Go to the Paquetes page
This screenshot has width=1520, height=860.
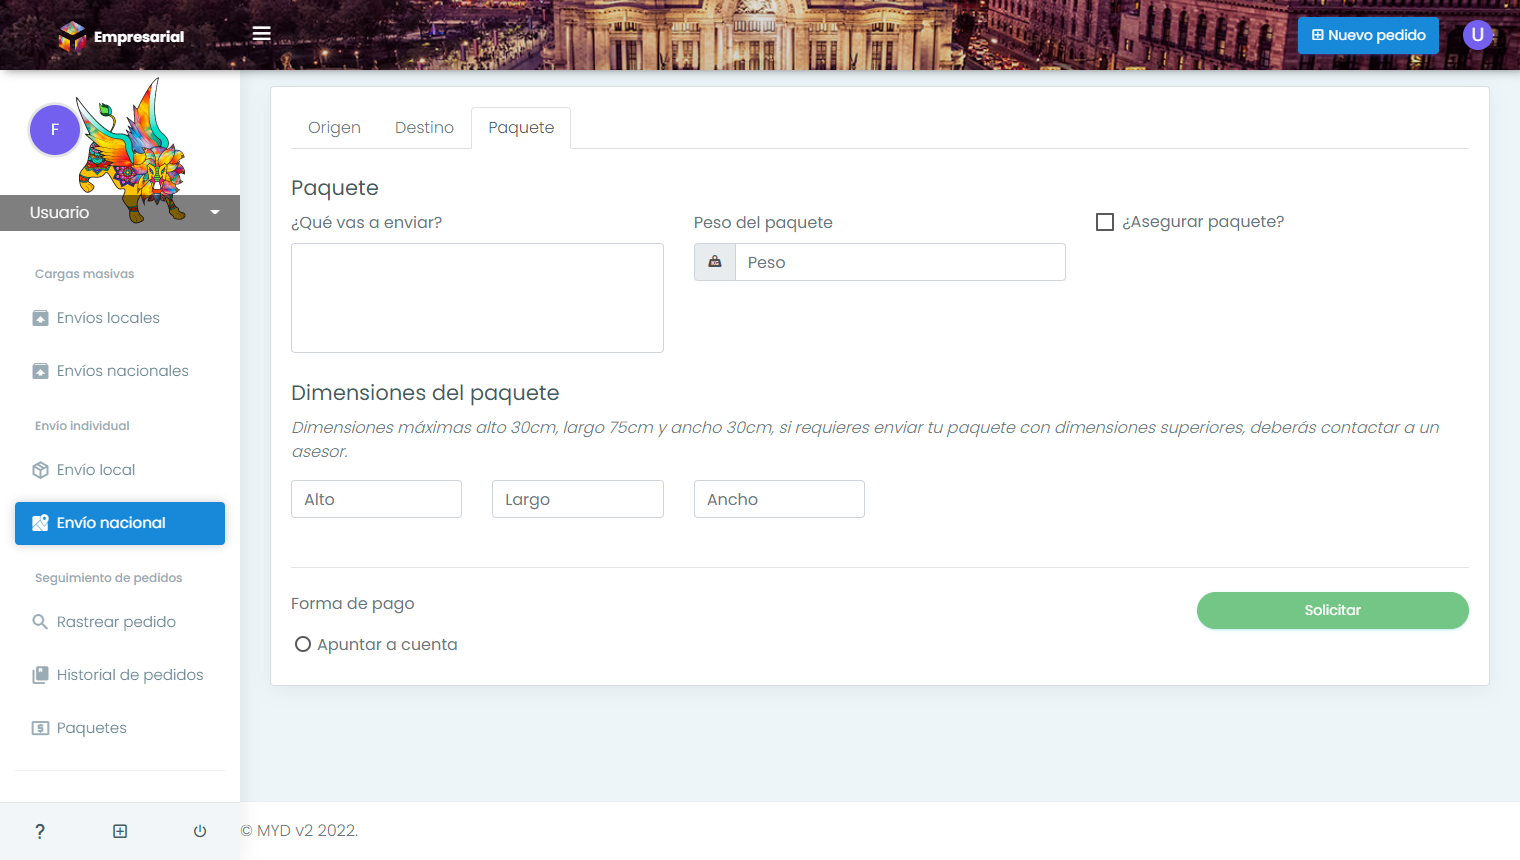tap(120, 728)
